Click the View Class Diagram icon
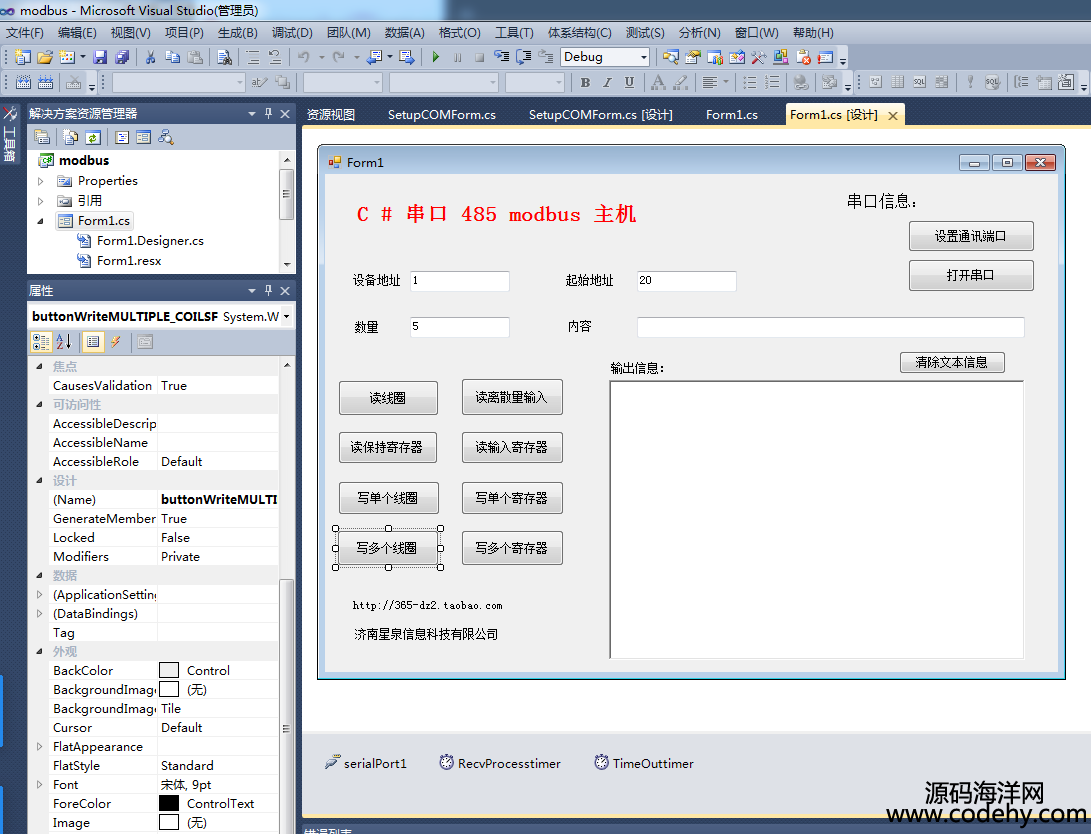Image resolution: width=1091 pixels, height=834 pixels. click(x=166, y=137)
